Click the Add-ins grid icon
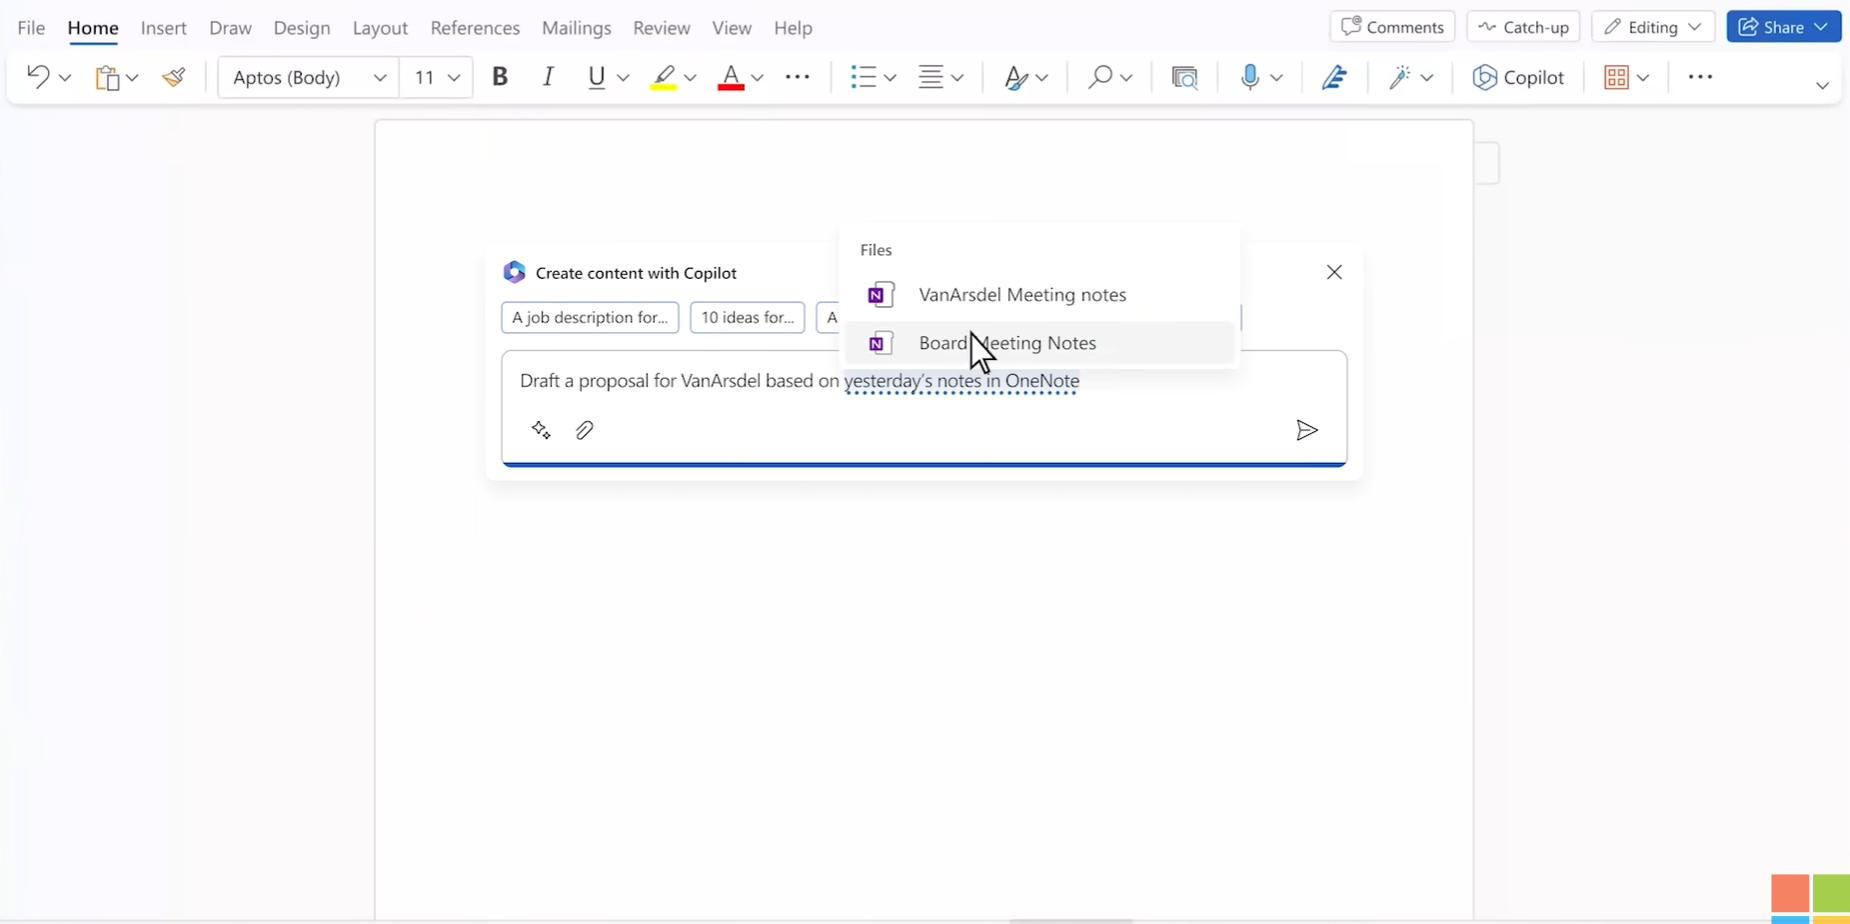Image resolution: width=1850 pixels, height=924 pixels. click(x=1616, y=77)
